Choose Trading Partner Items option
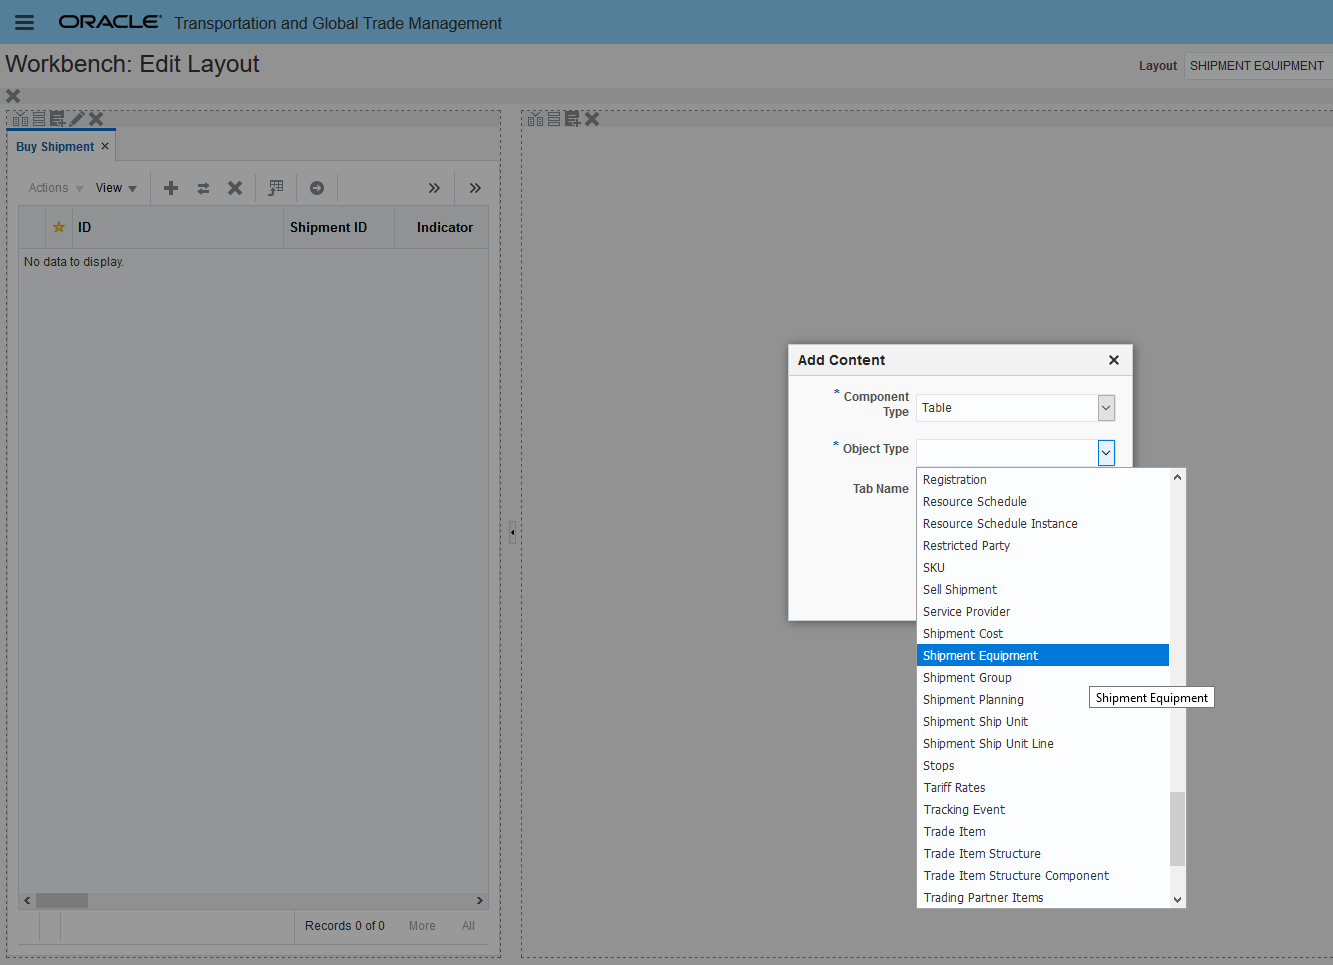Screen dimensions: 1333x965 tap(1043, 898)
